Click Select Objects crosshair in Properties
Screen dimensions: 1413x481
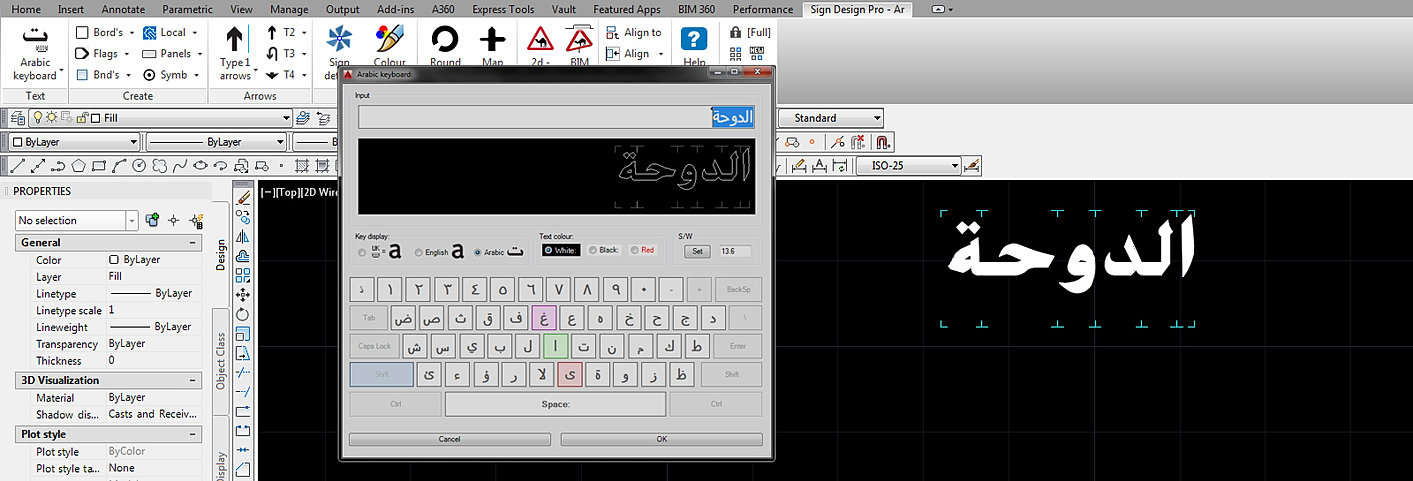pyautogui.click(x=174, y=220)
